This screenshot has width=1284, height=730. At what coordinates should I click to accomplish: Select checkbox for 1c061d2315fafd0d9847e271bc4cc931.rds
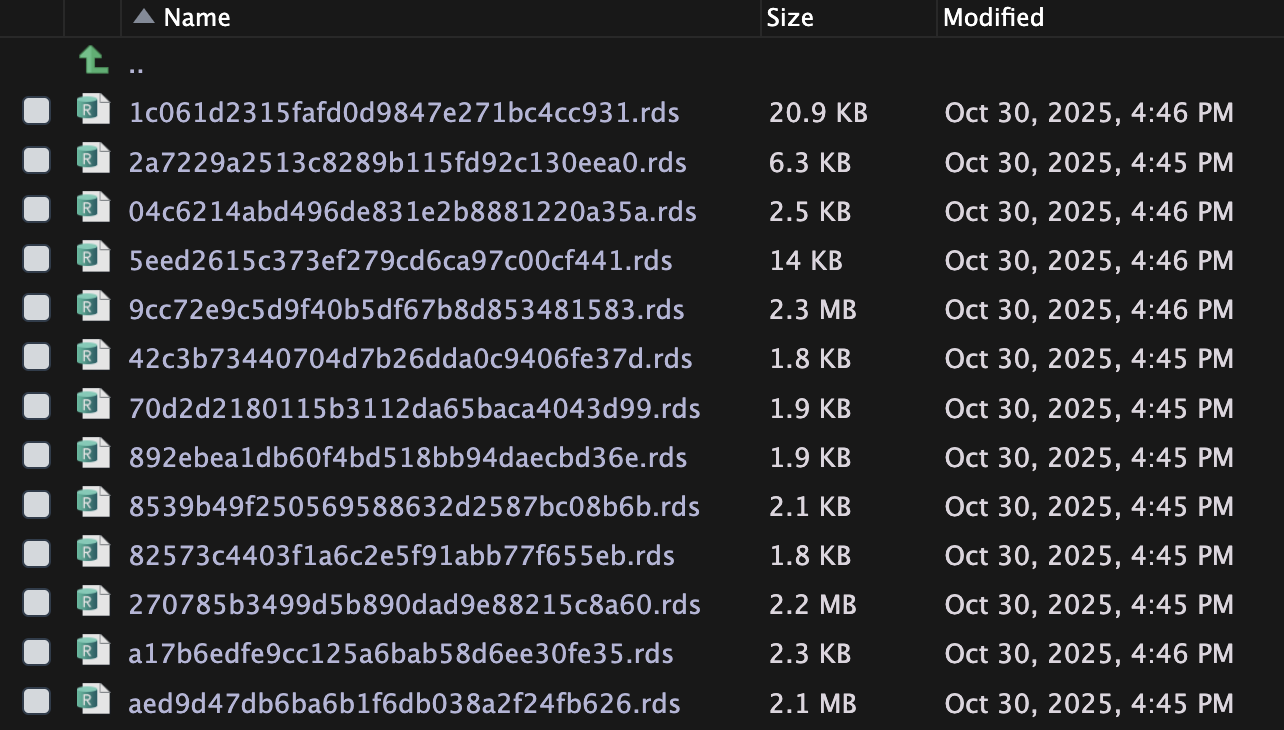pyautogui.click(x=37, y=112)
